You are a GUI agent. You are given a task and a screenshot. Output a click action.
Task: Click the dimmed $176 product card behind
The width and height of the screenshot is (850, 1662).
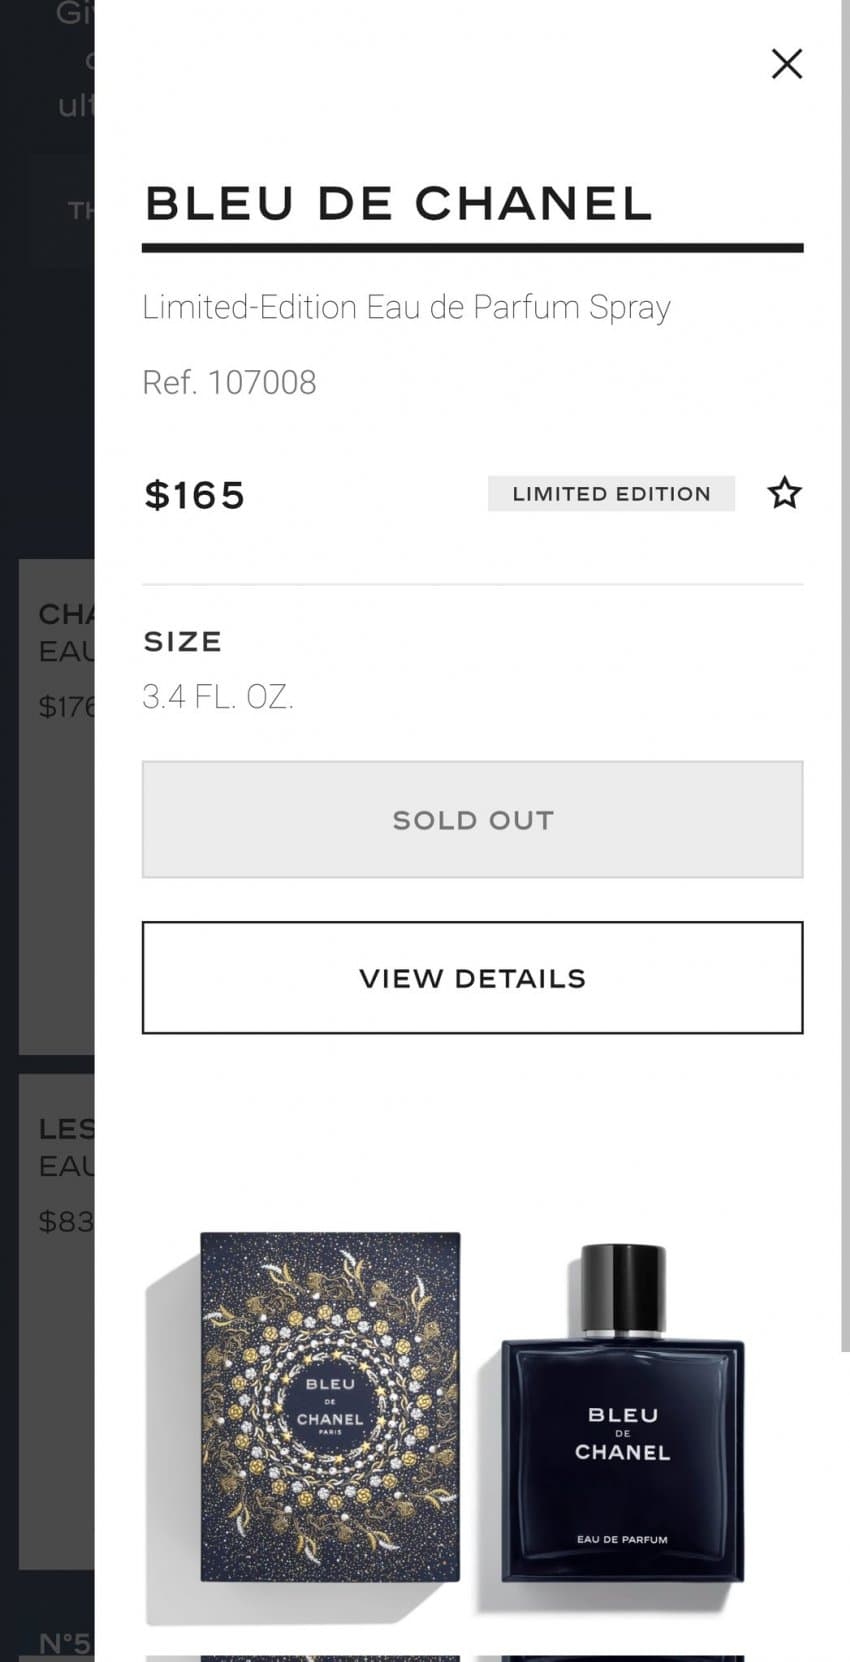(x=56, y=800)
